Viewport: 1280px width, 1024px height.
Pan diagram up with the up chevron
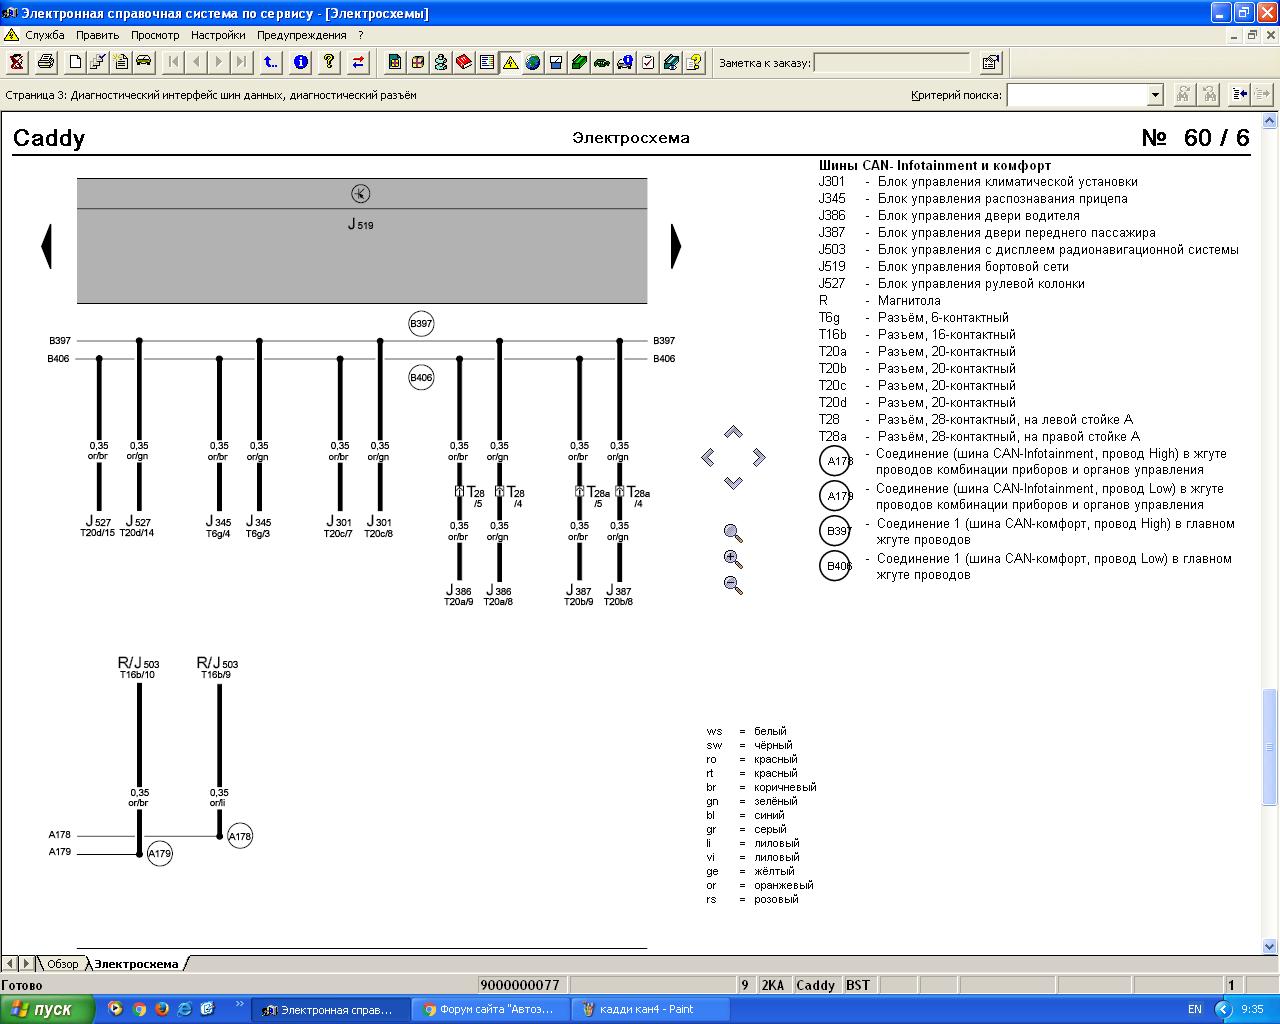pyautogui.click(x=733, y=432)
